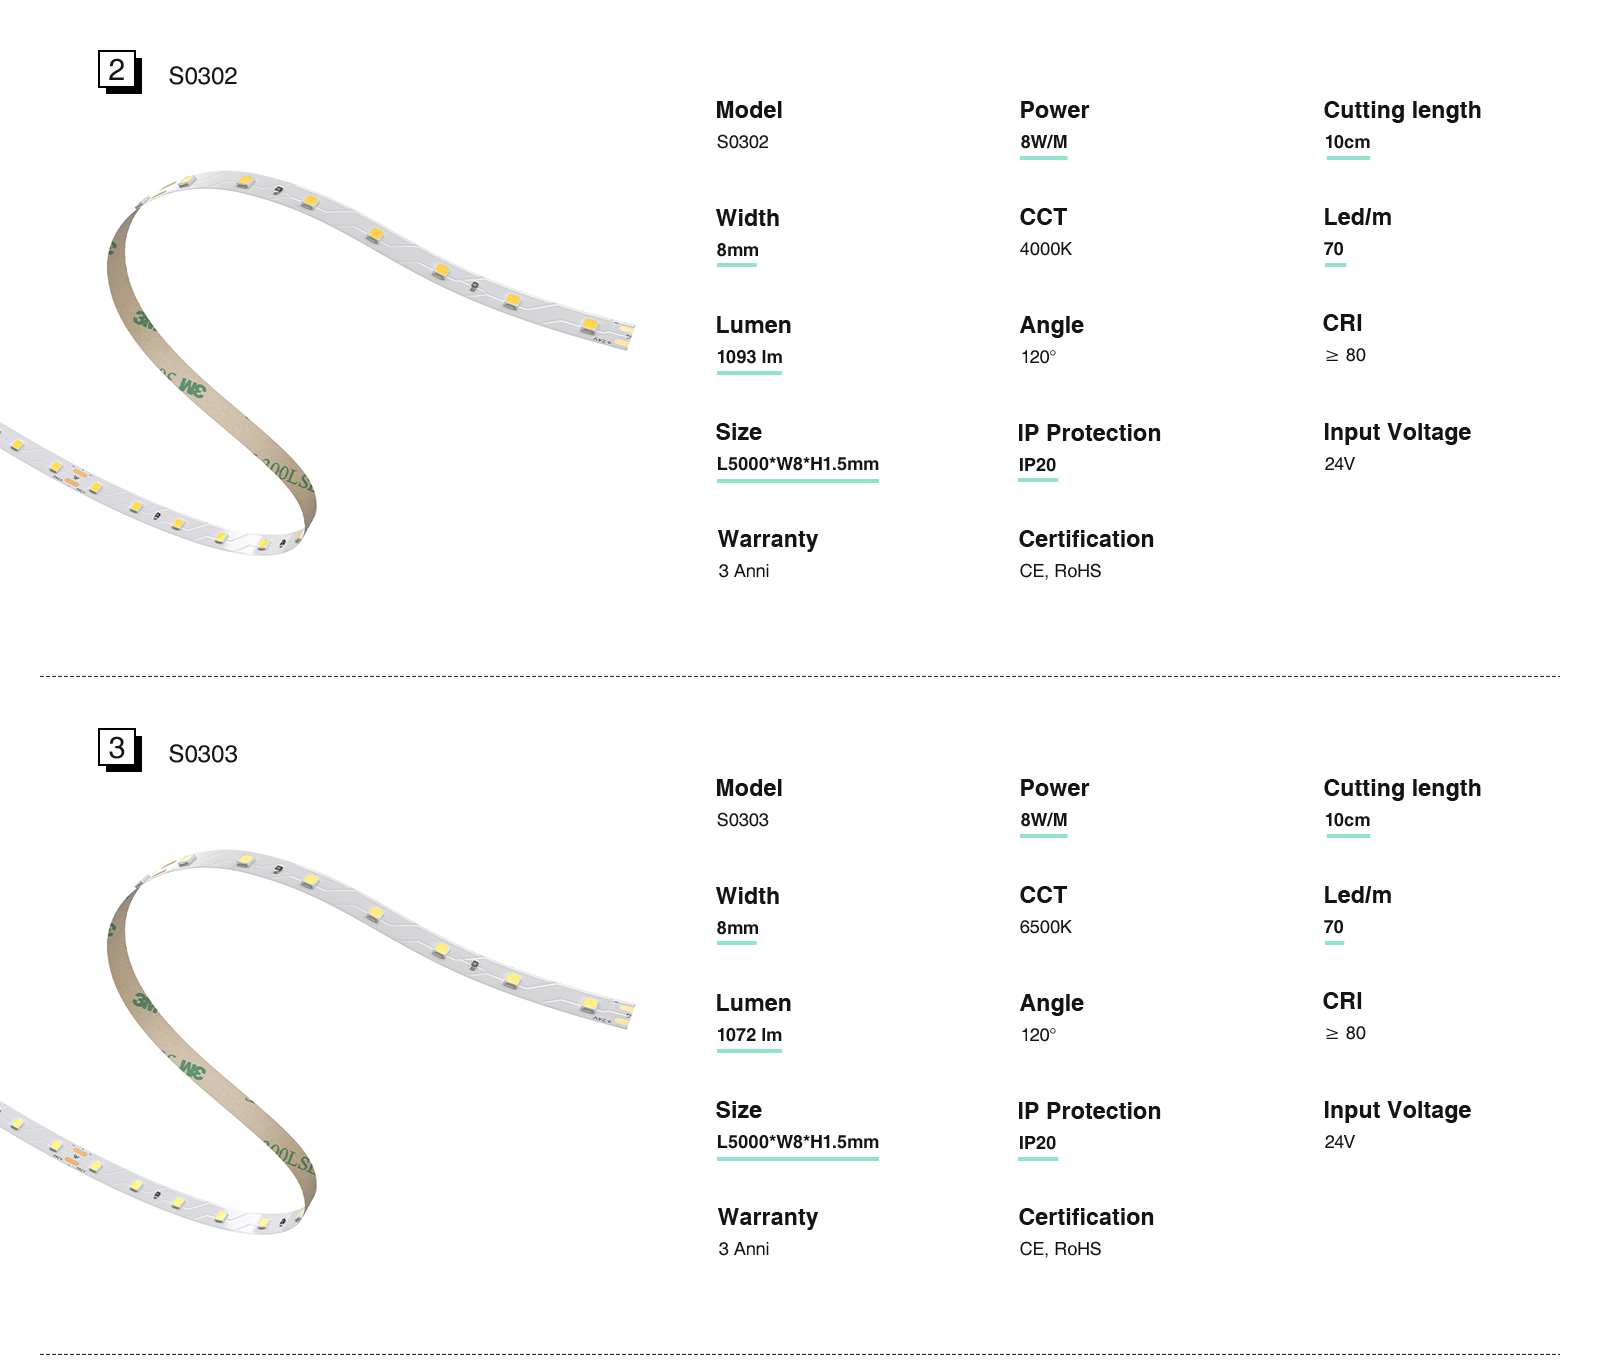This screenshot has width=1600, height=1360.
Task: Click the S0302 model value text
Action: 742,142
